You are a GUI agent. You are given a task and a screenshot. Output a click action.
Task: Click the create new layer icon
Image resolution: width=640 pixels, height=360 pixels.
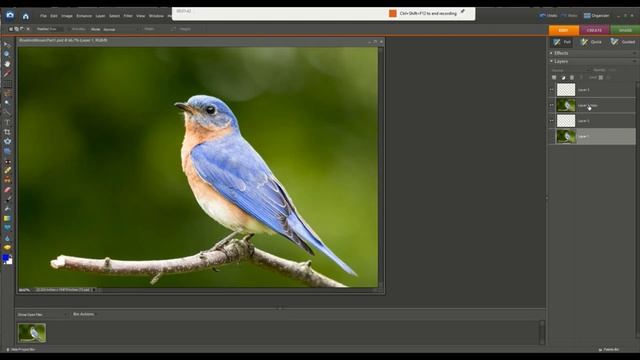click(x=554, y=78)
